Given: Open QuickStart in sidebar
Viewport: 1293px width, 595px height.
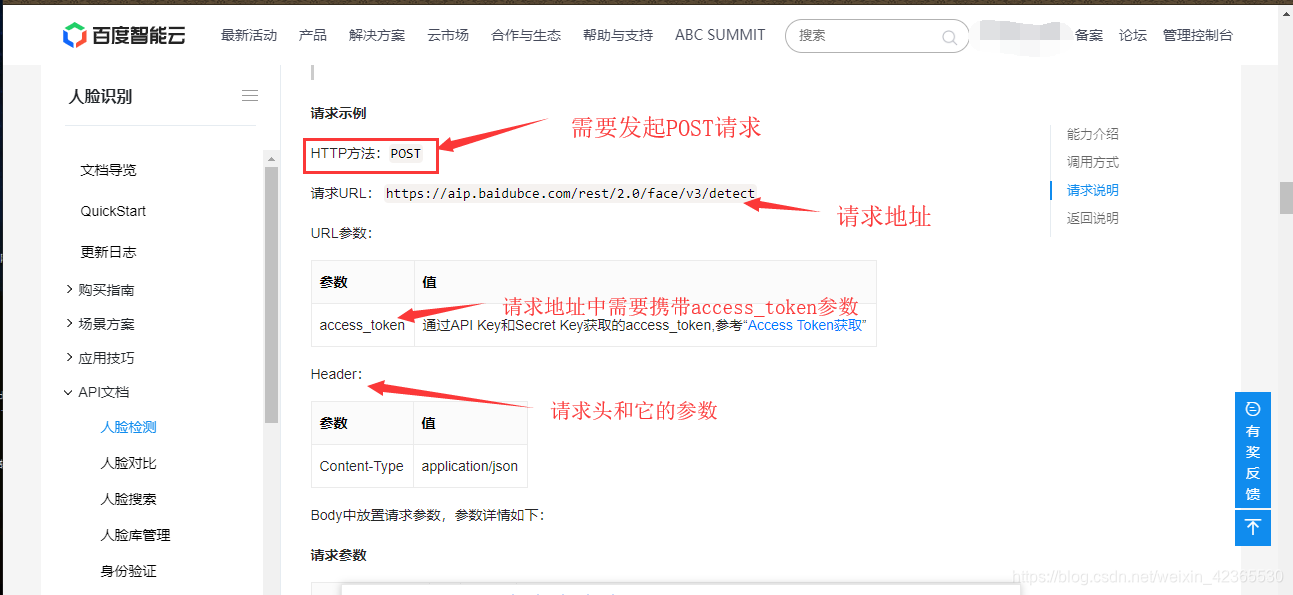Looking at the screenshot, I should [113, 211].
